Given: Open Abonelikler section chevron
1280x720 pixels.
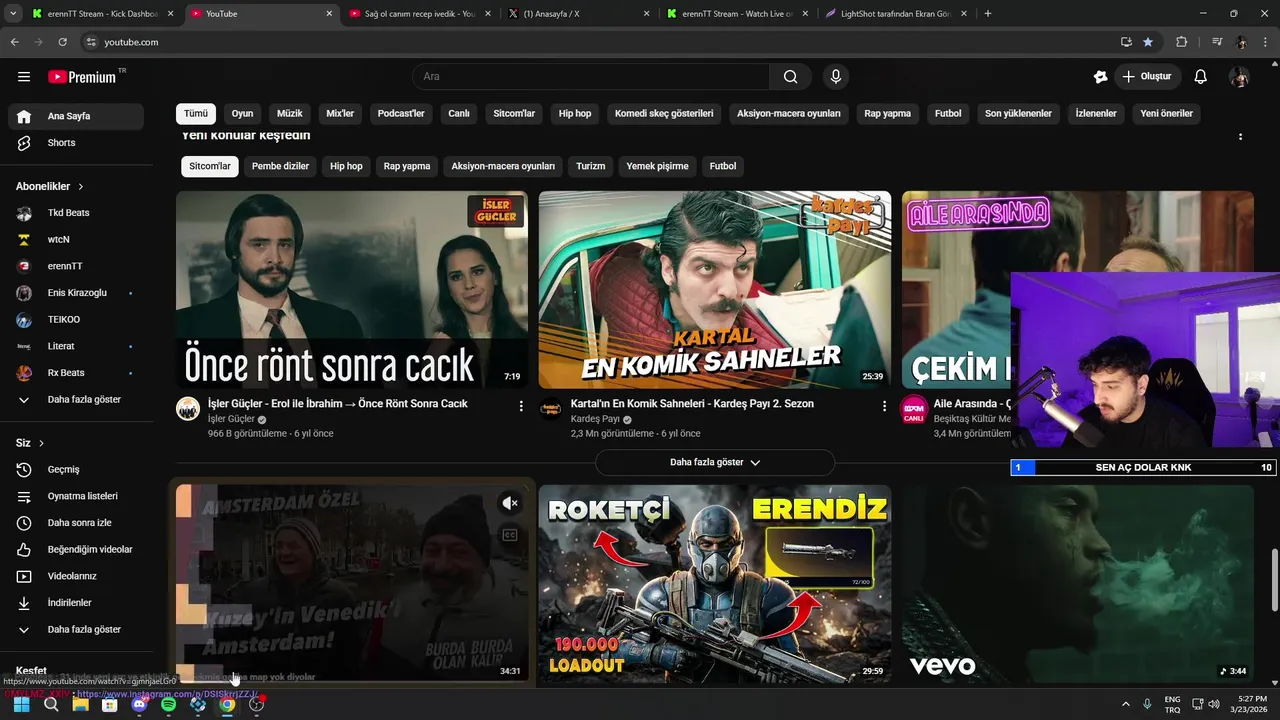Looking at the screenshot, I should point(81,187).
